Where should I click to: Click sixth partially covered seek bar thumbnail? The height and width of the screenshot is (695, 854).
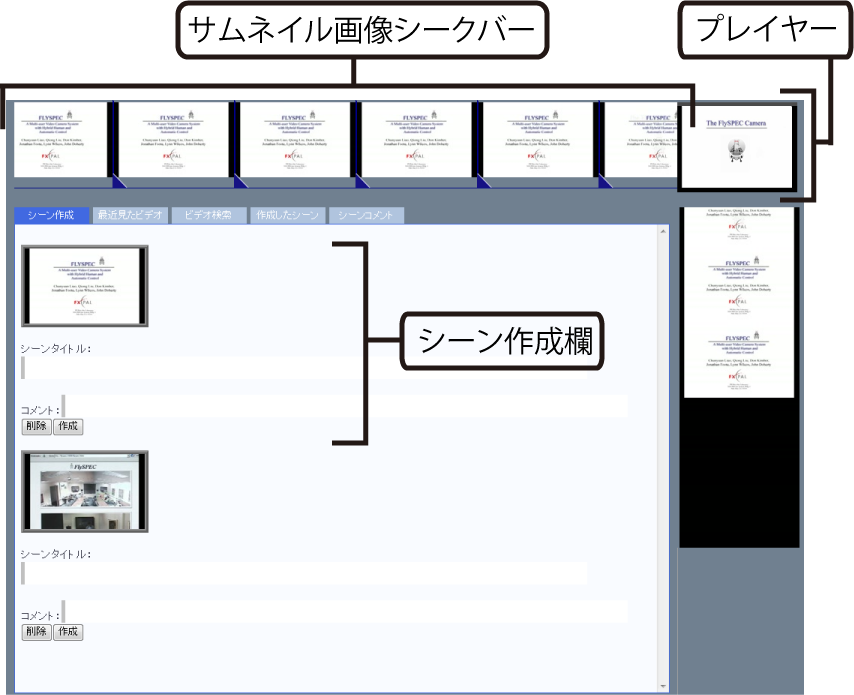[641, 139]
